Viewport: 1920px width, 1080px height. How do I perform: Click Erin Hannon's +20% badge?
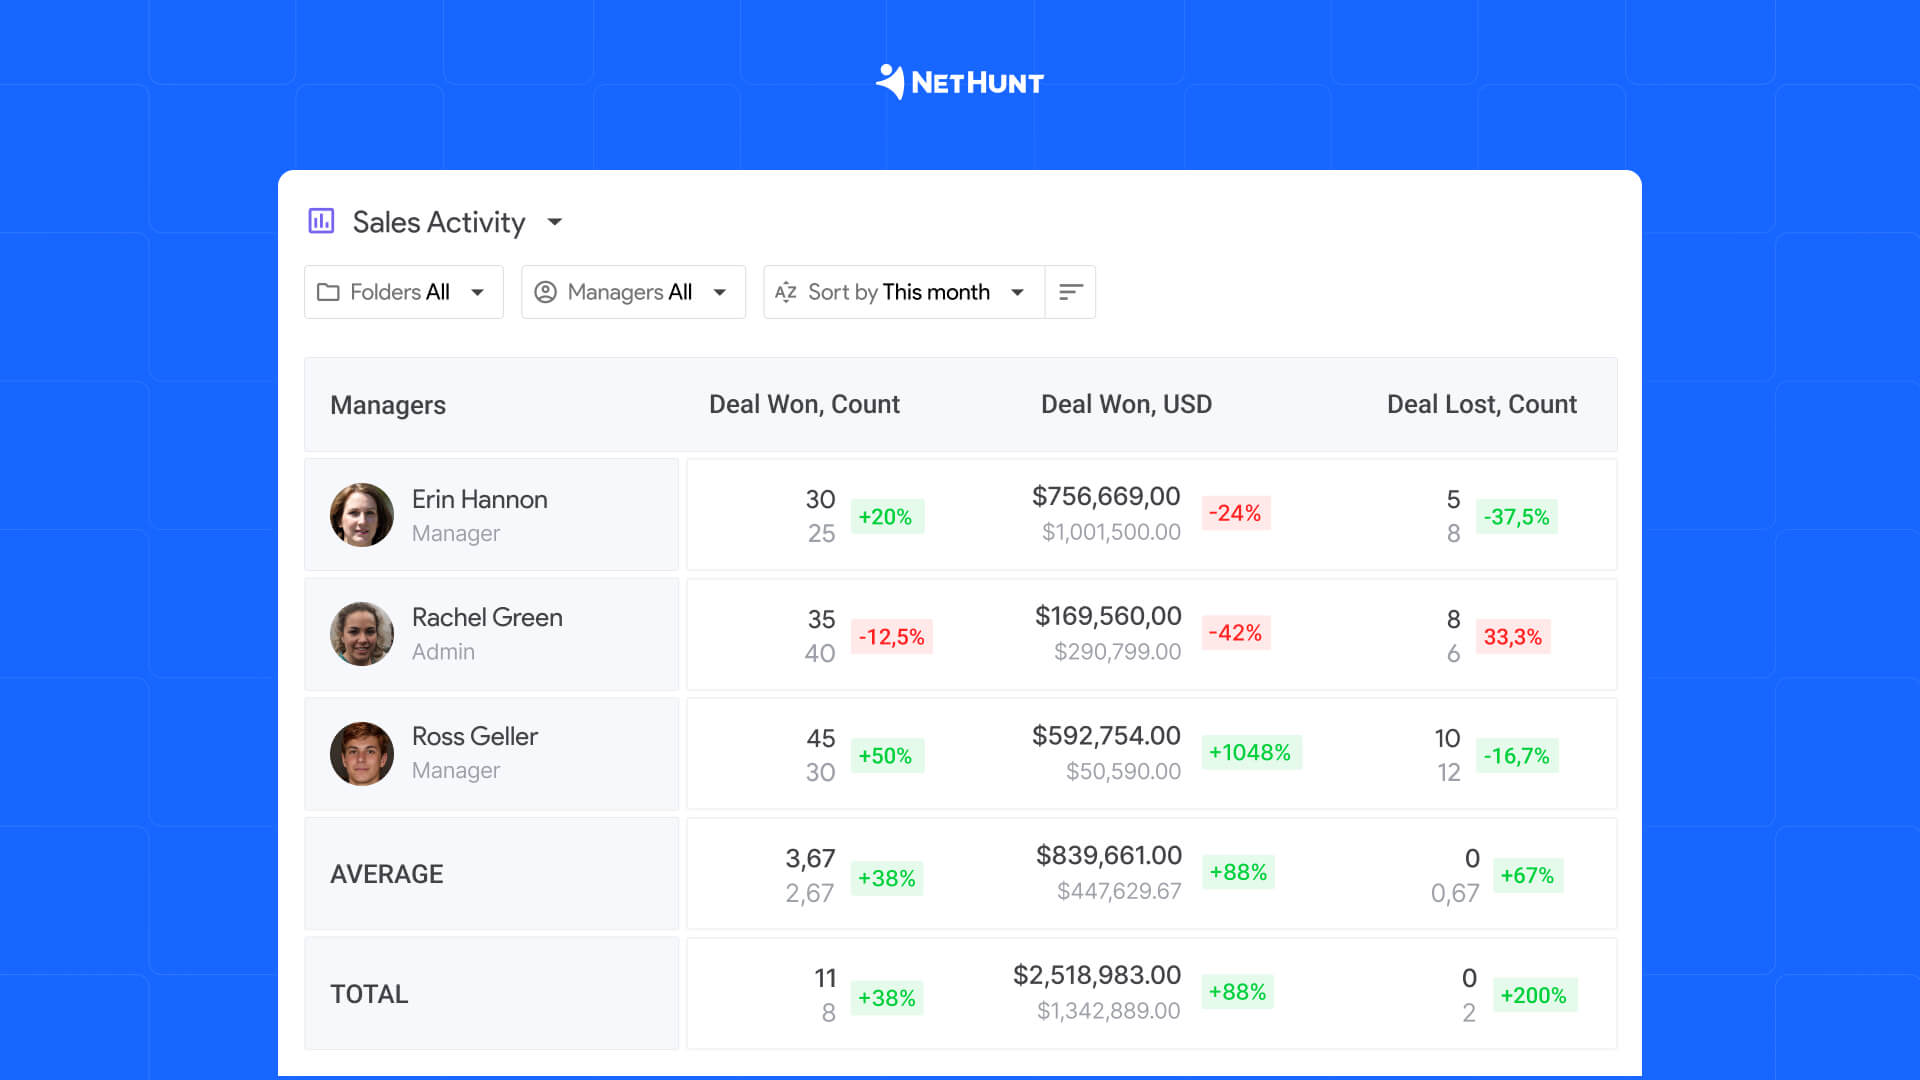pos(886,517)
